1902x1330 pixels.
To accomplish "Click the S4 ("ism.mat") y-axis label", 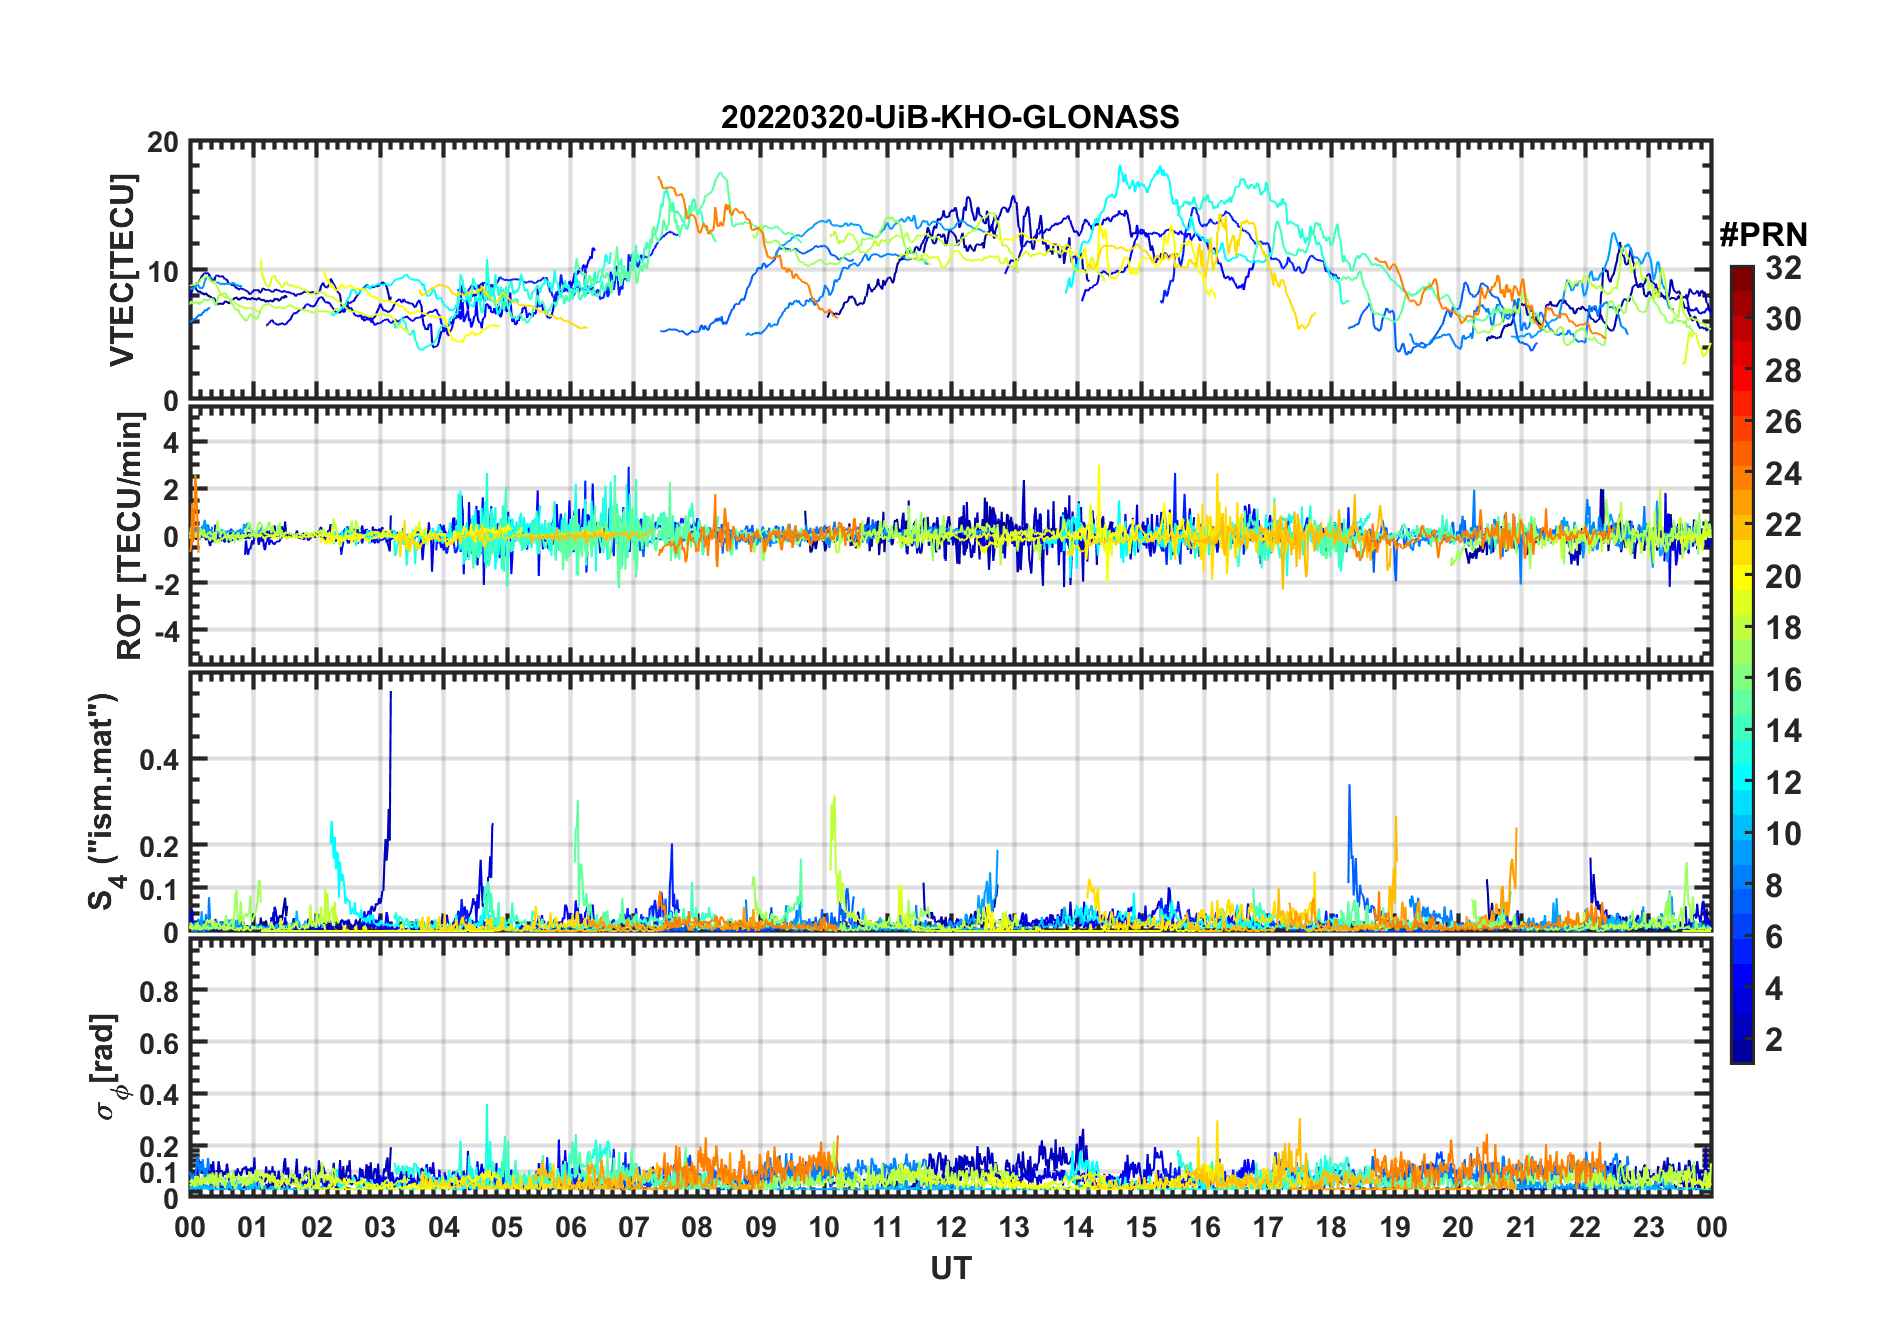I will pos(104,802).
